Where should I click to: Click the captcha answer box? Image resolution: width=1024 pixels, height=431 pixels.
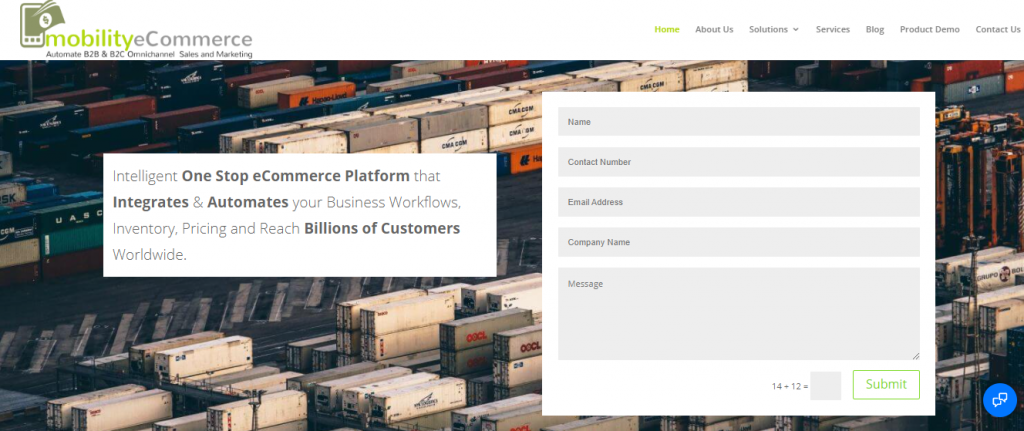825,385
